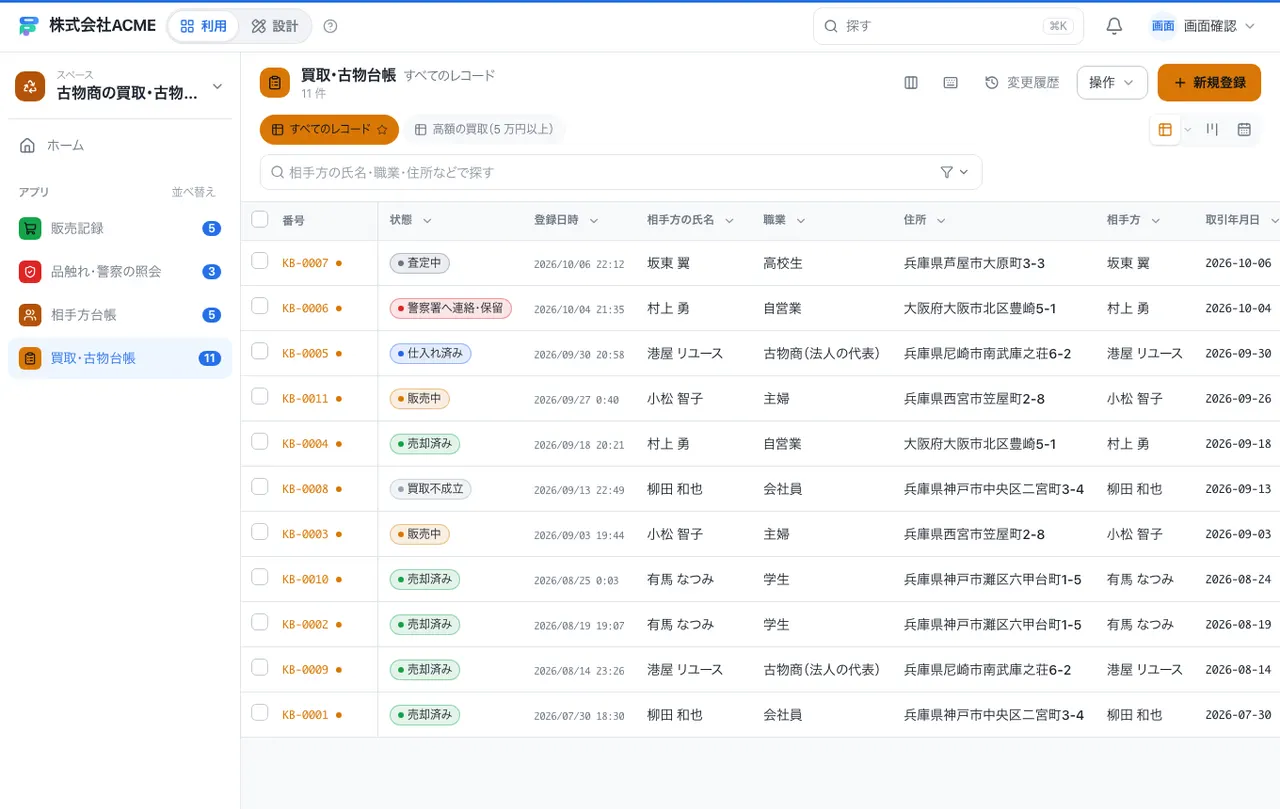Image resolution: width=1280 pixels, height=809 pixels.
Task: Switch to kanban board view icon
Action: click(x=1212, y=129)
